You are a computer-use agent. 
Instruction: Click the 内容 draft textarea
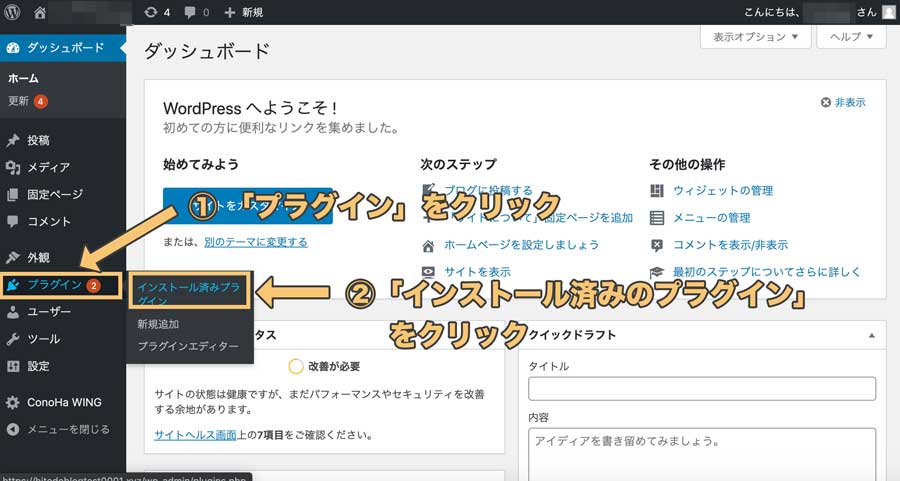coord(702,455)
